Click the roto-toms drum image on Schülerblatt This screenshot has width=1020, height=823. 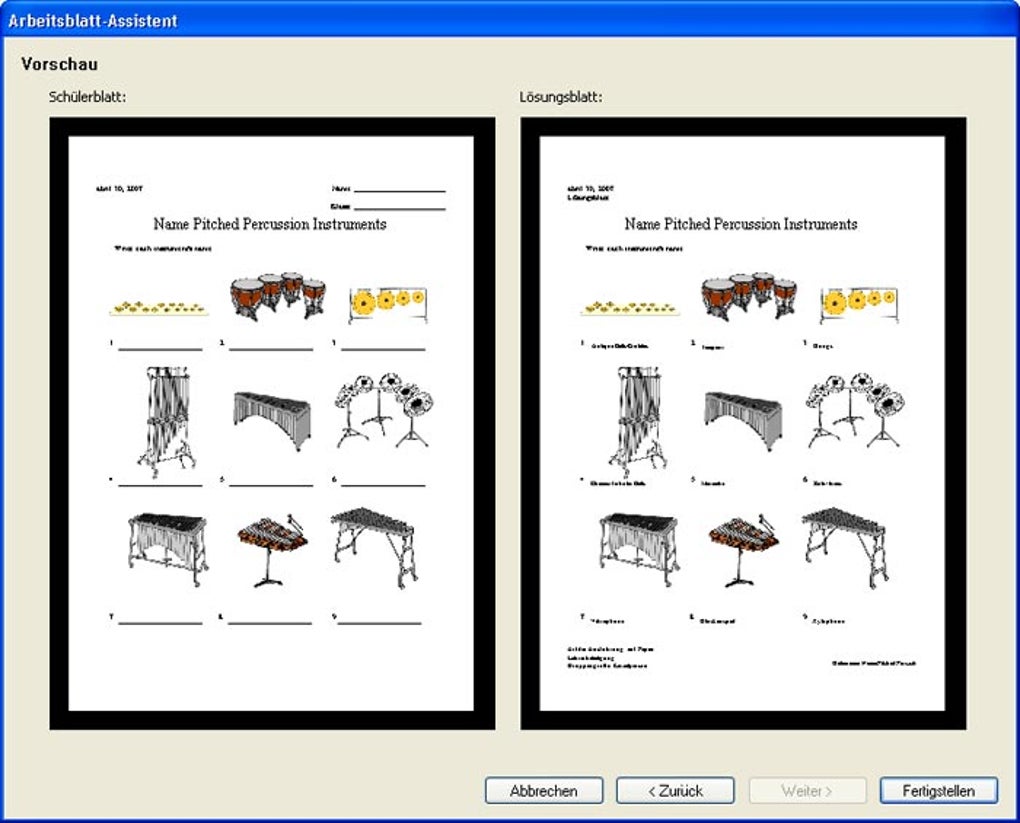point(383,410)
